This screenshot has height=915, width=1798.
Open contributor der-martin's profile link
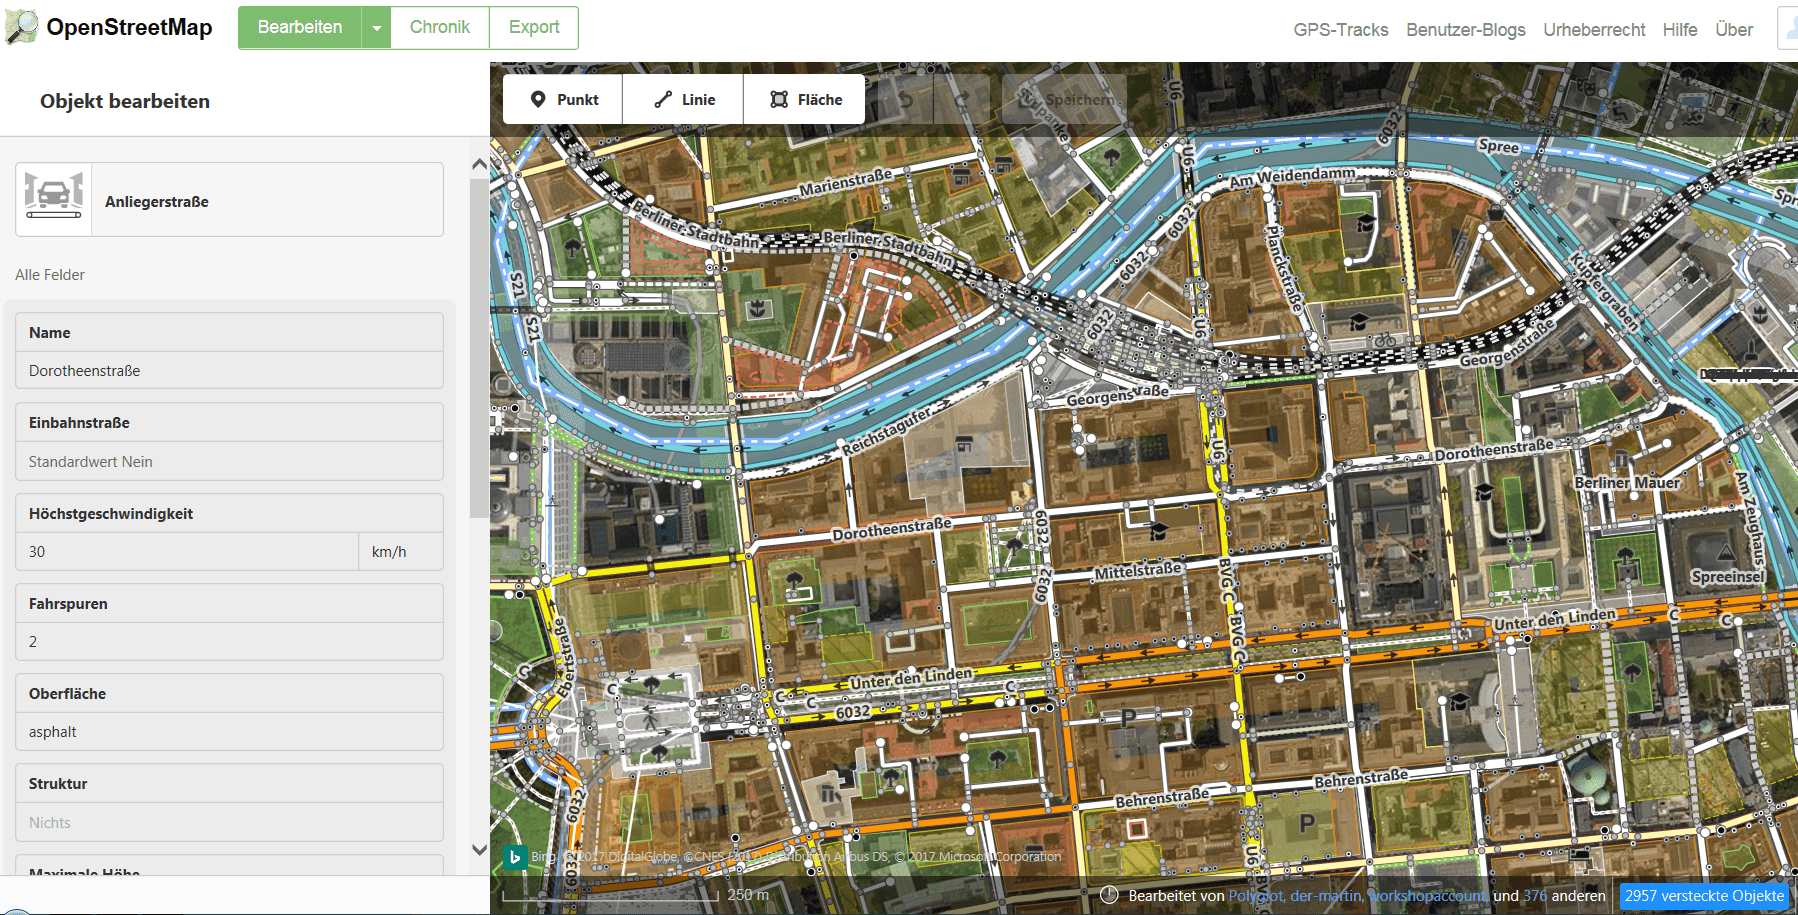coord(1326,896)
